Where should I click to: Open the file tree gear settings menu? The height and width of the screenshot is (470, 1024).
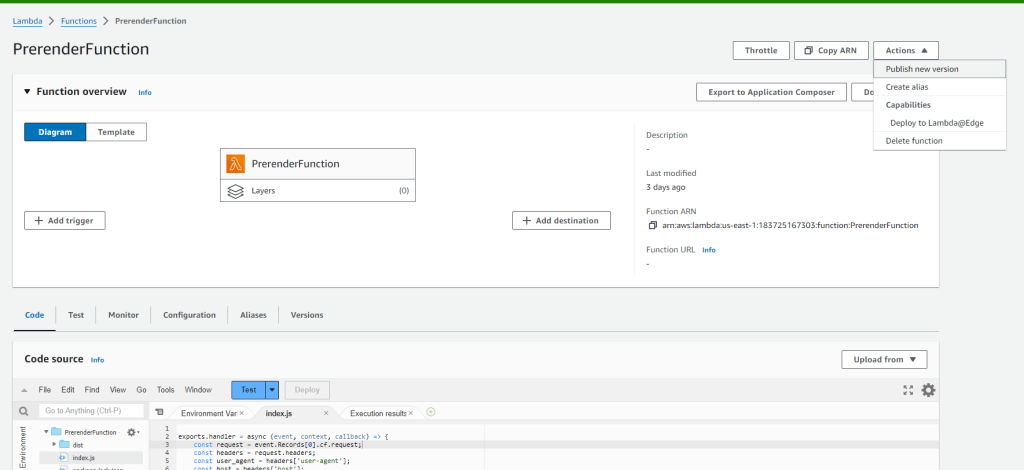point(132,432)
